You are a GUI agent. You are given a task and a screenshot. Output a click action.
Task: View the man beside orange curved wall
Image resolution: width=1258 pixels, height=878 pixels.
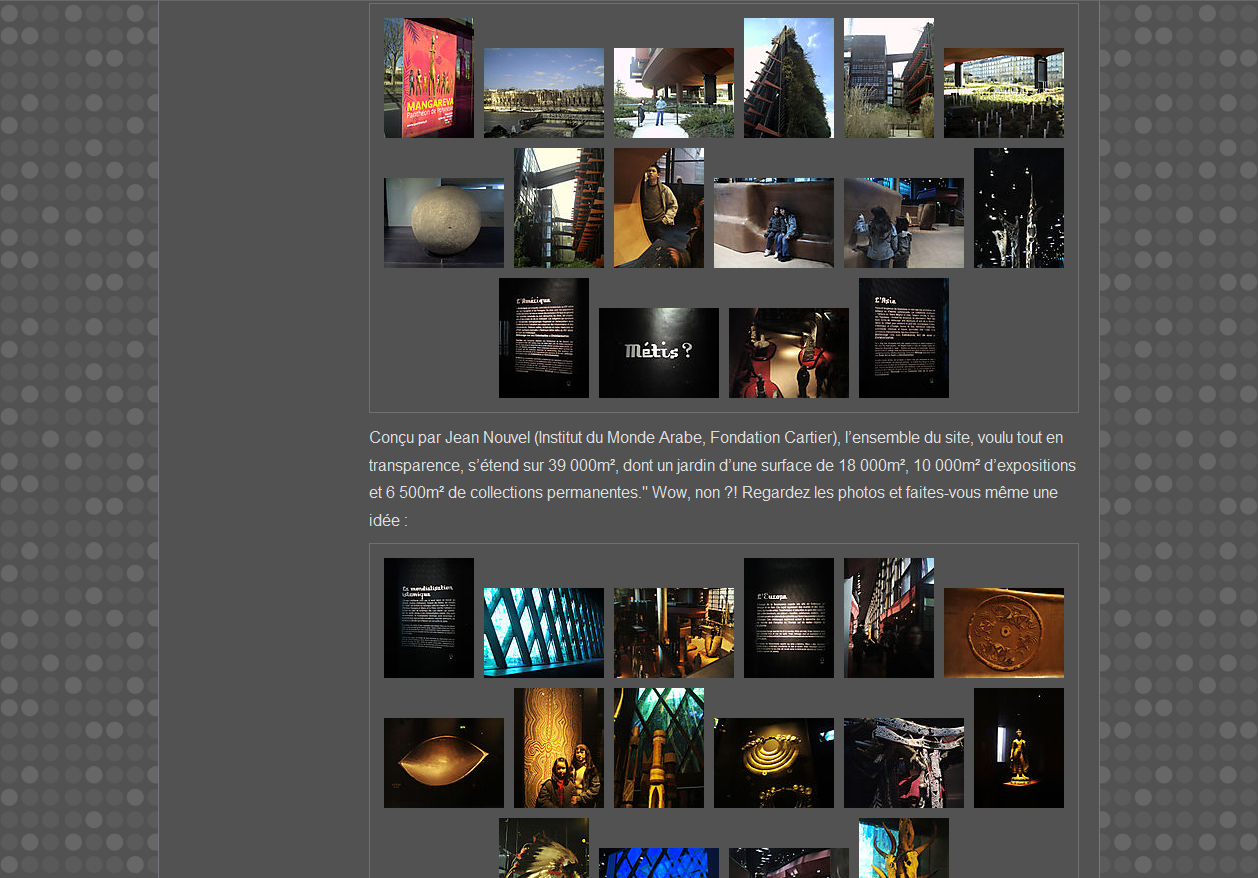658,208
